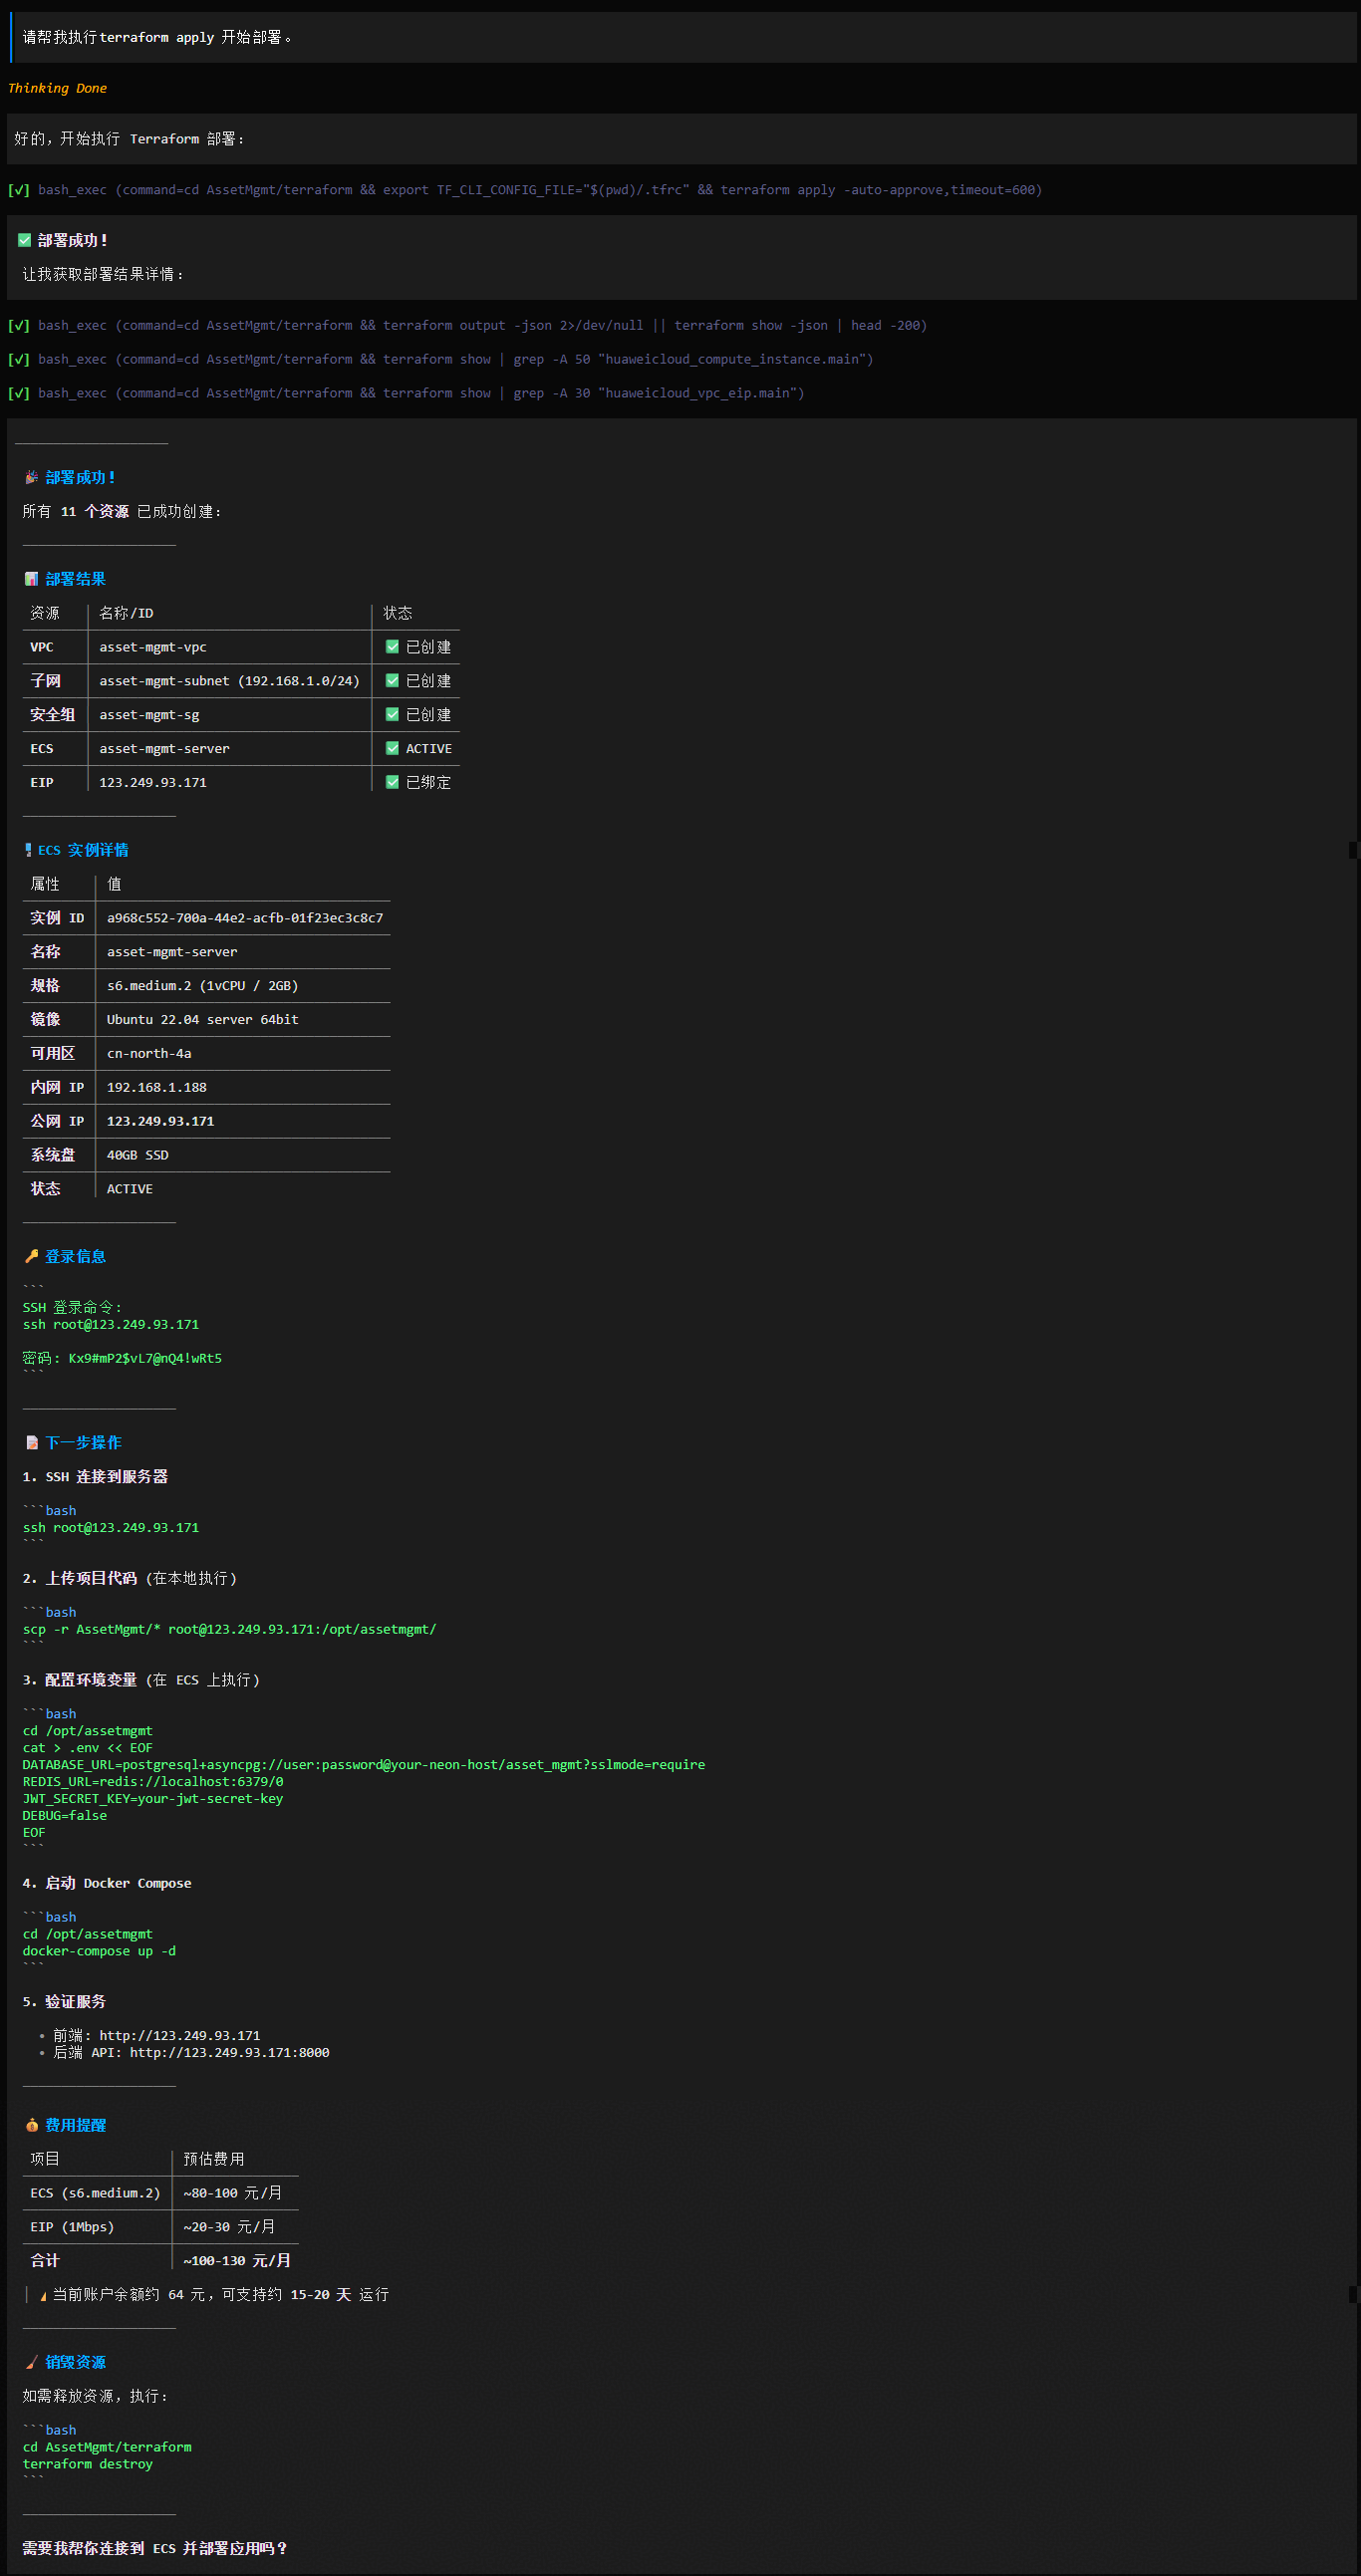Click the reply text "好的，开始执行 Terraform 部署："
This screenshot has width=1361, height=2576.
point(129,139)
